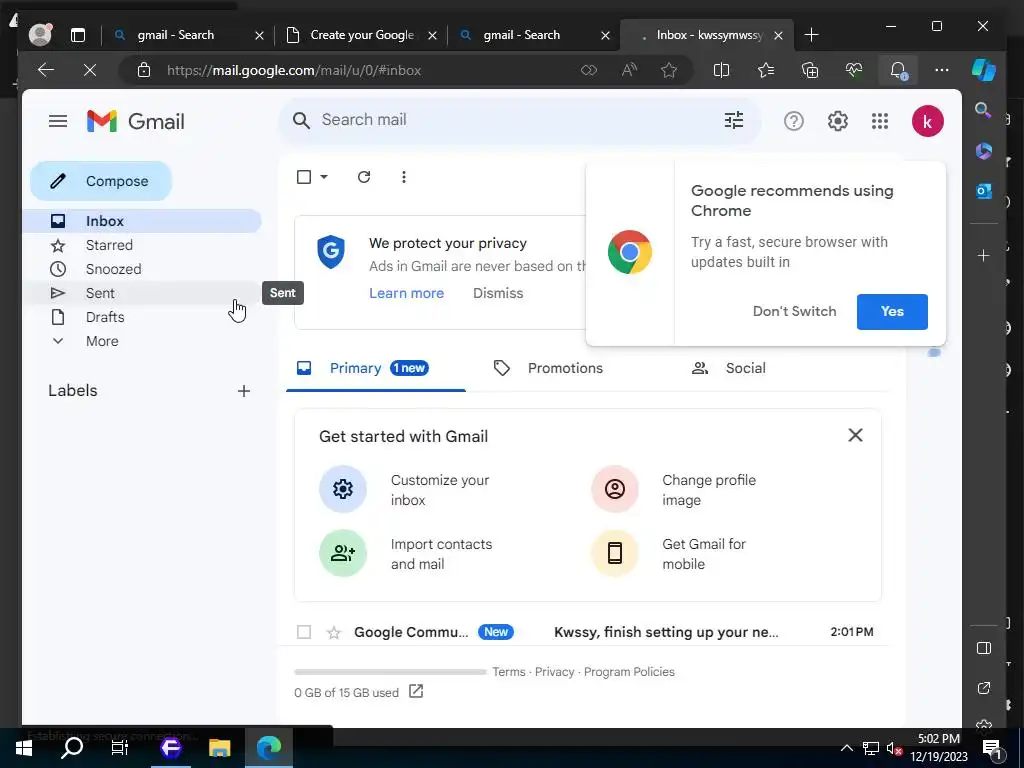The width and height of the screenshot is (1024, 768).
Task: Open the Gmail support help icon
Action: pos(793,121)
